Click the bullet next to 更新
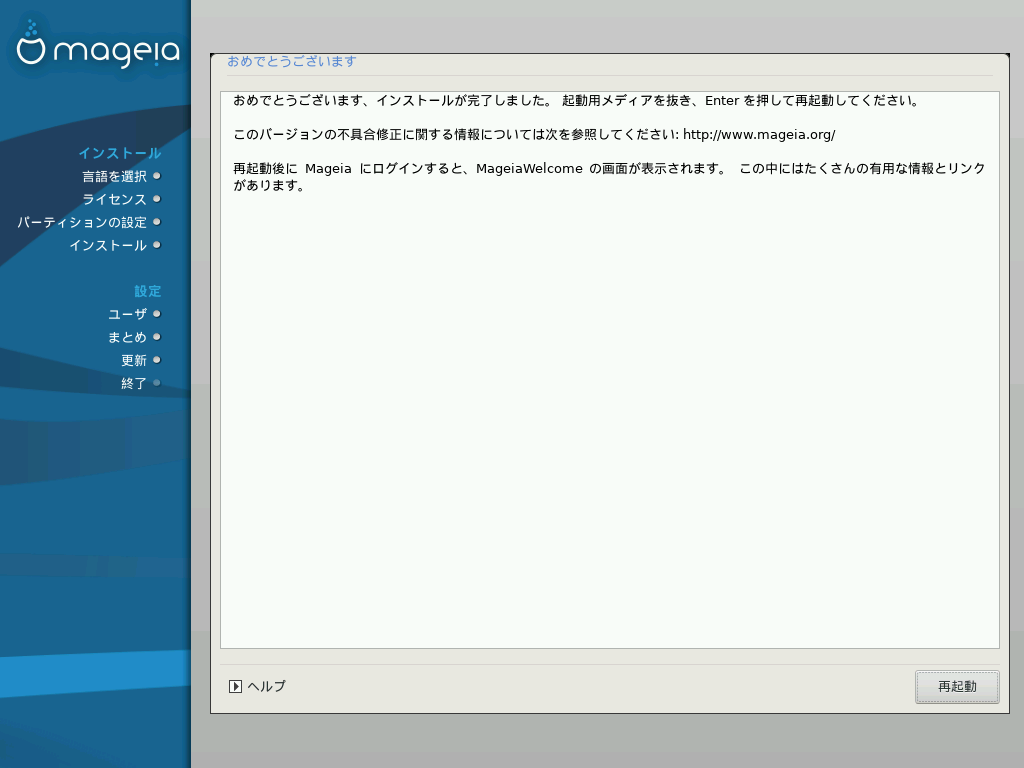Image resolution: width=1024 pixels, height=768 pixels. click(157, 360)
